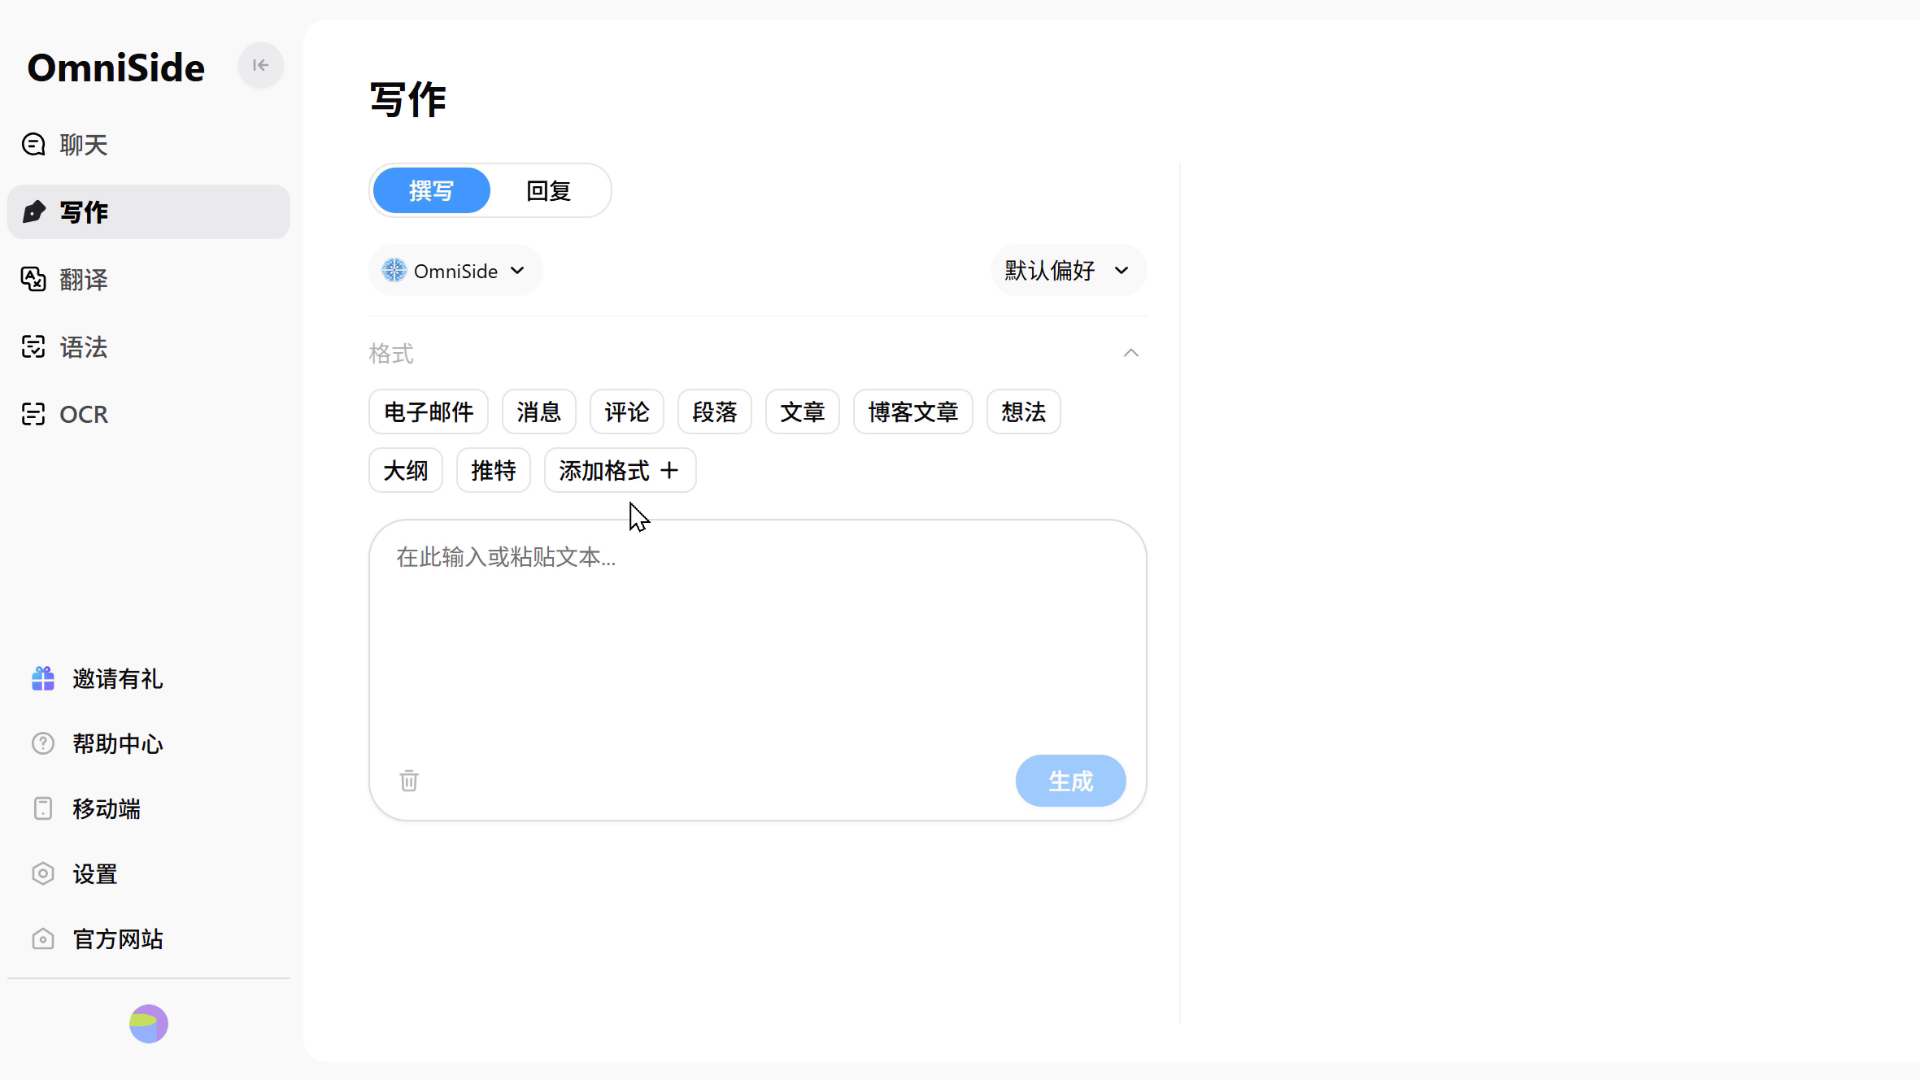Switch to Compose (撰写) mode
Screen dimensions: 1920x1080
pos(431,191)
